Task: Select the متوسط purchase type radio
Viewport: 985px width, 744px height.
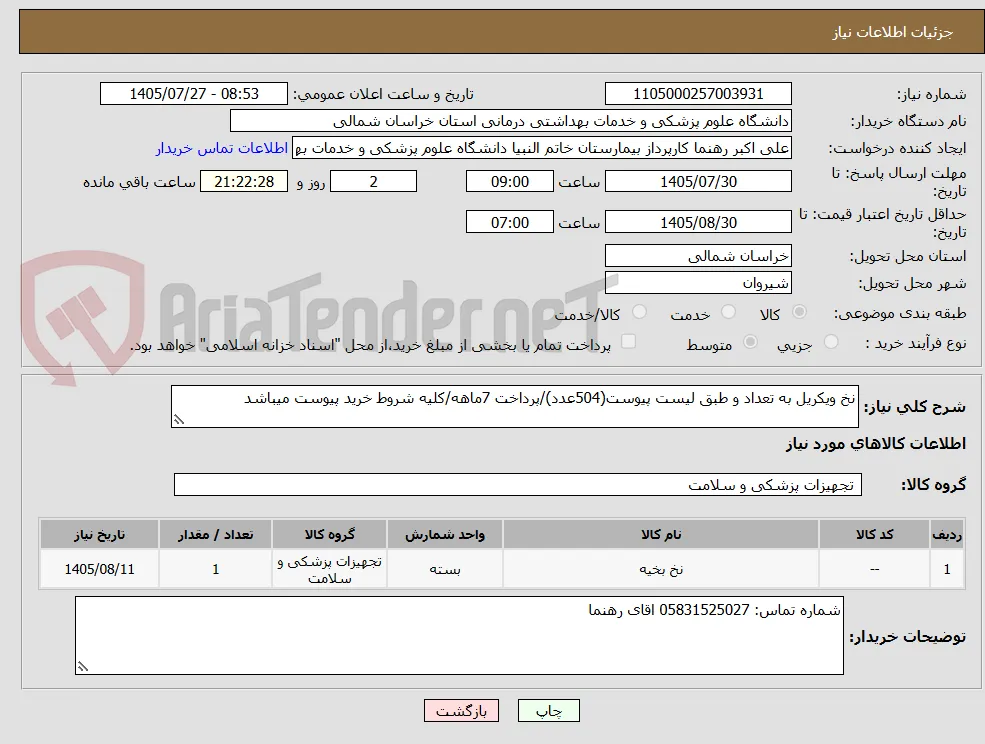Action: [x=750, y=342]
